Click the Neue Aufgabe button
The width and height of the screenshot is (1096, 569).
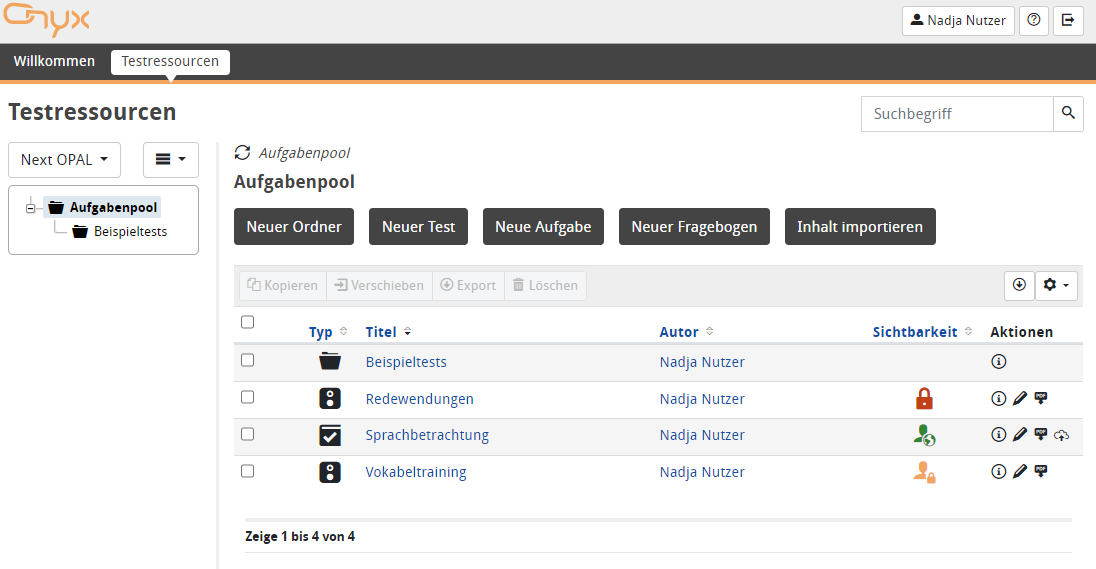click(x=543, y=226)
